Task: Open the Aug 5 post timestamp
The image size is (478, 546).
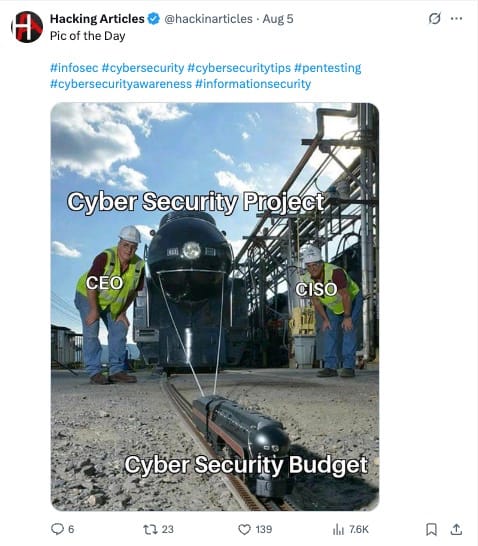Action: 278,18
